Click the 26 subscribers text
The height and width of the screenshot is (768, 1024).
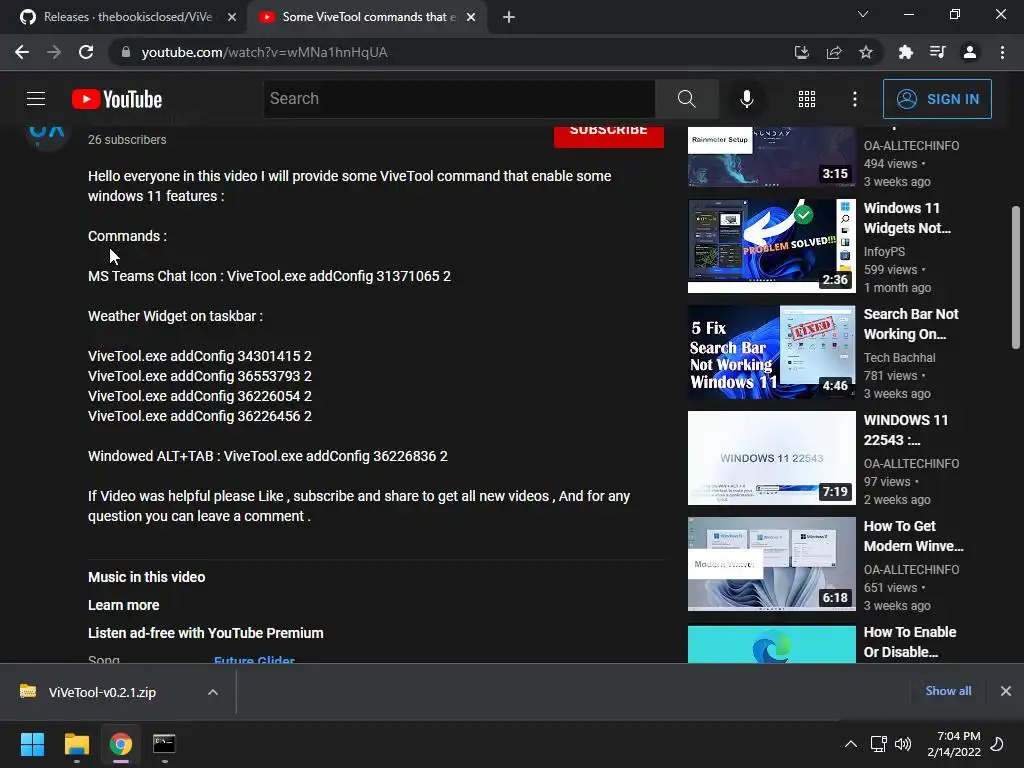click(127, 140)
